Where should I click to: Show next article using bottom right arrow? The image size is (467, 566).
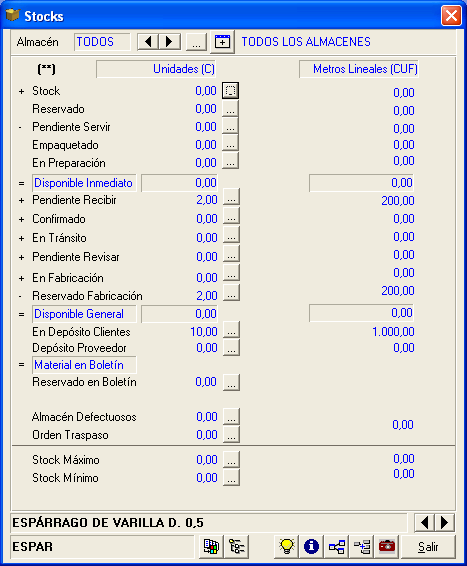pos(445,522)
